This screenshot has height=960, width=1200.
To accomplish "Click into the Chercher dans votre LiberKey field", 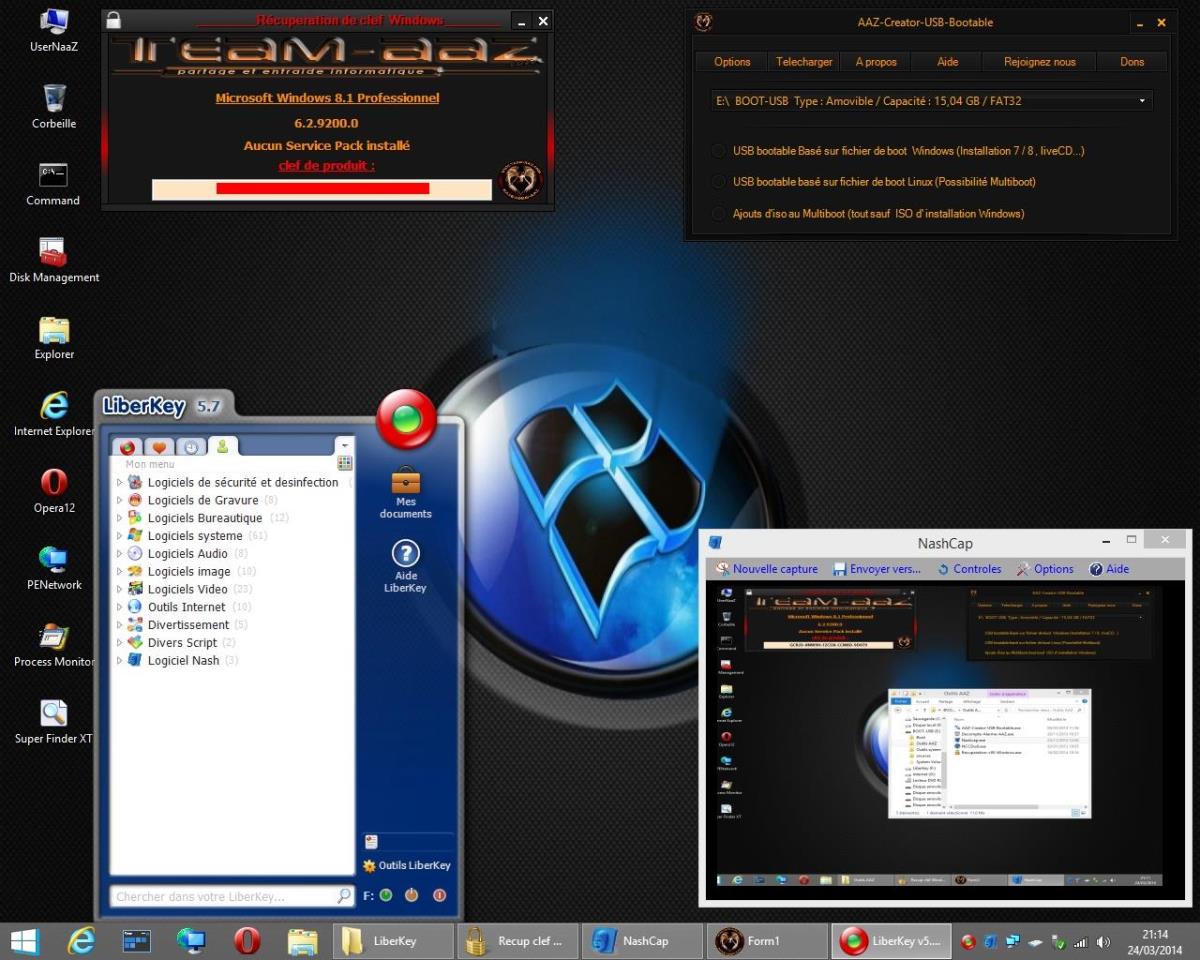I will click(x=223, y=897).
